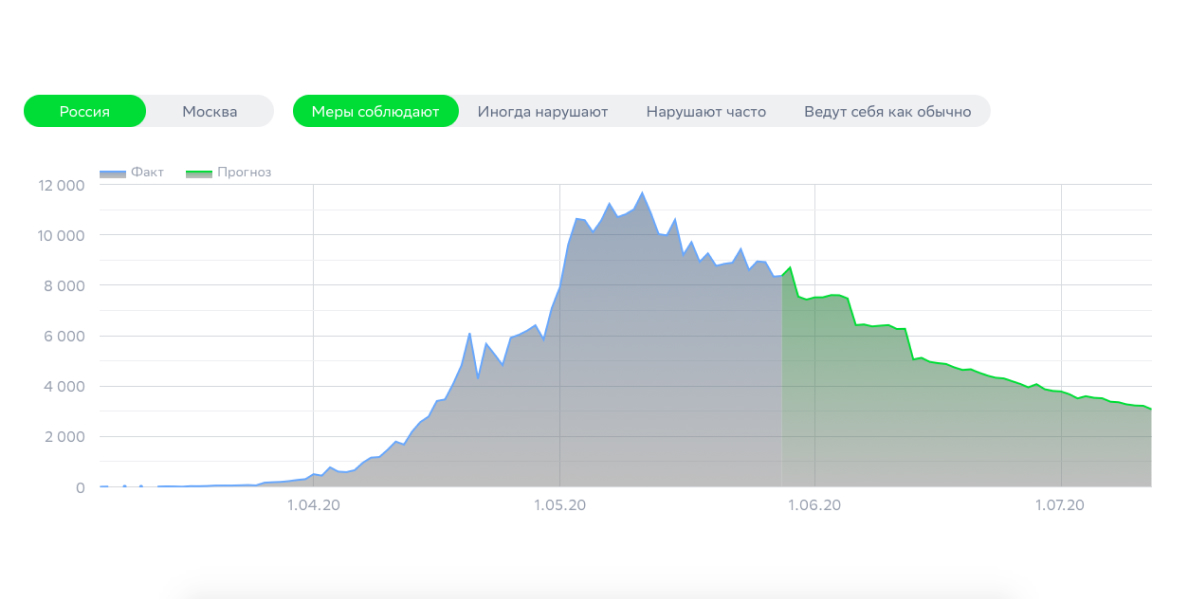This screenshot has height=600, width=1200.
Task: Click the Прогноз legend label
Action: [244, 172]
